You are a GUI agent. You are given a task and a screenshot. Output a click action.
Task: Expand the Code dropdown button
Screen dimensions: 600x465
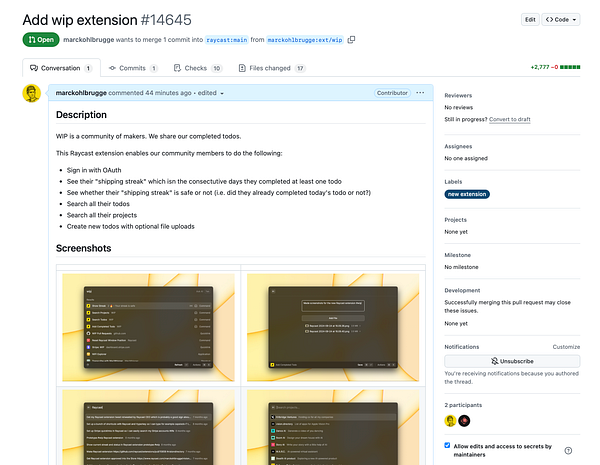tap(561, 20)
